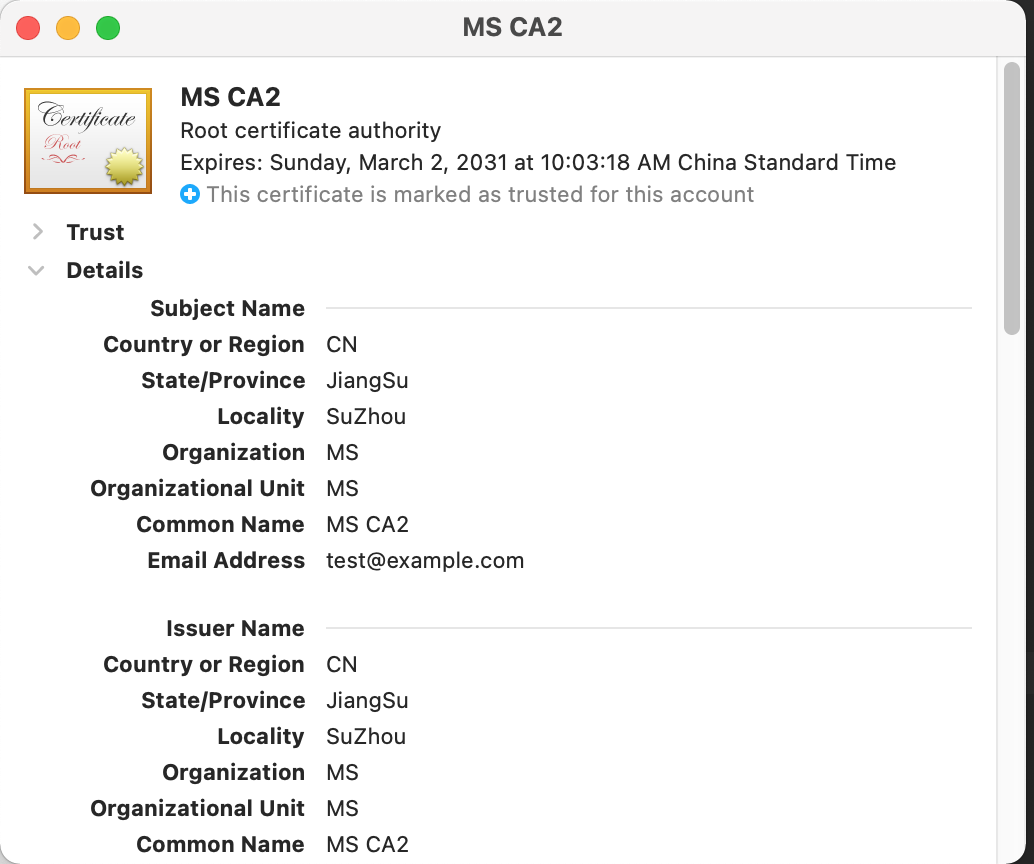Image resolution: width=1034 pixels, height=864 pixels.
Task: Select the test@example.com email address value
Action: click(x=425, y=560)
